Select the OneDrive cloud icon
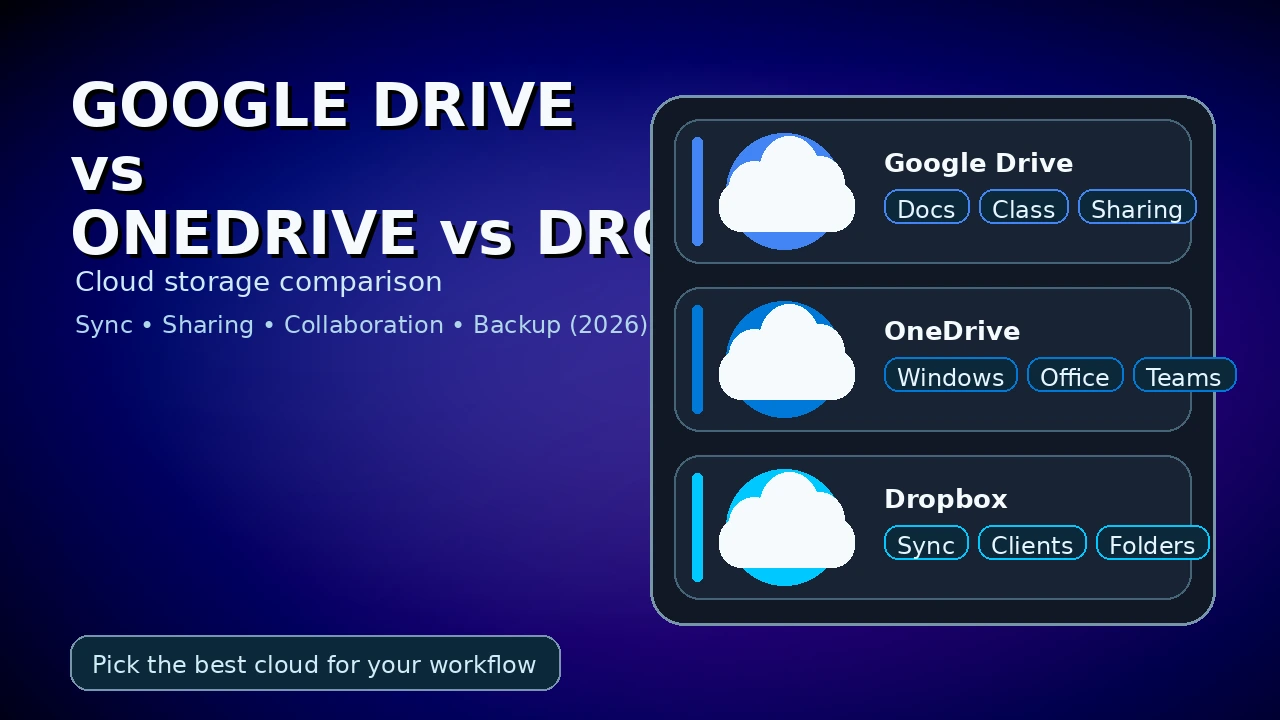 786,358
